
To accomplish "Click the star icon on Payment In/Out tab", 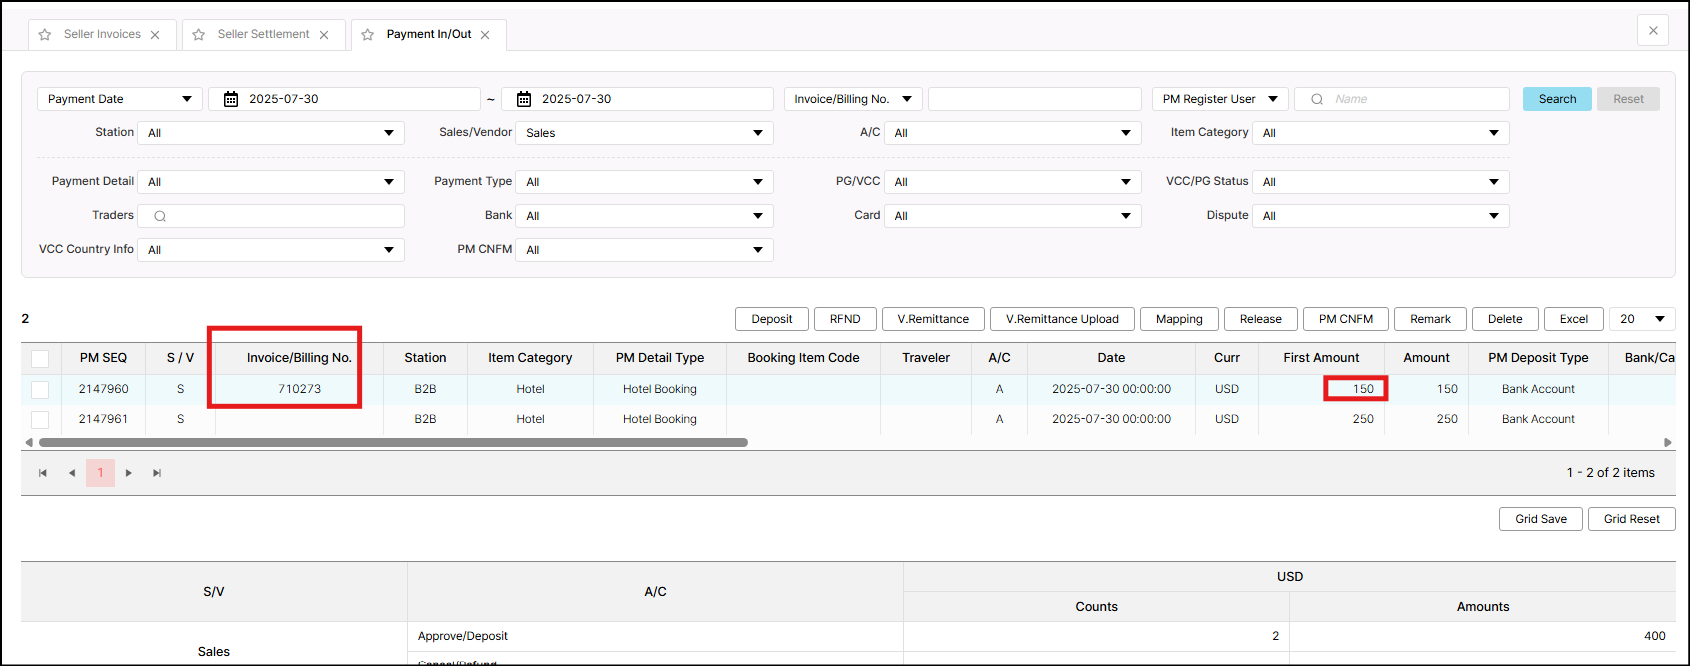I will pyautogui.click(x=368, y=35).
